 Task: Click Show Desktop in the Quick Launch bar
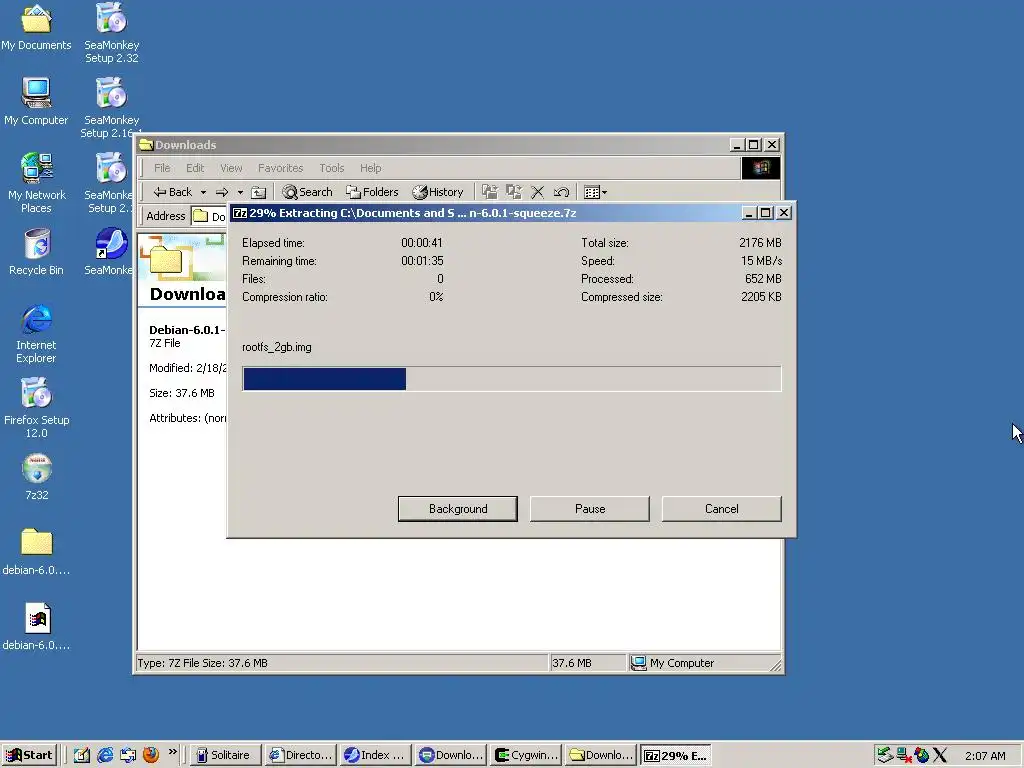click(x=82, y=755)
